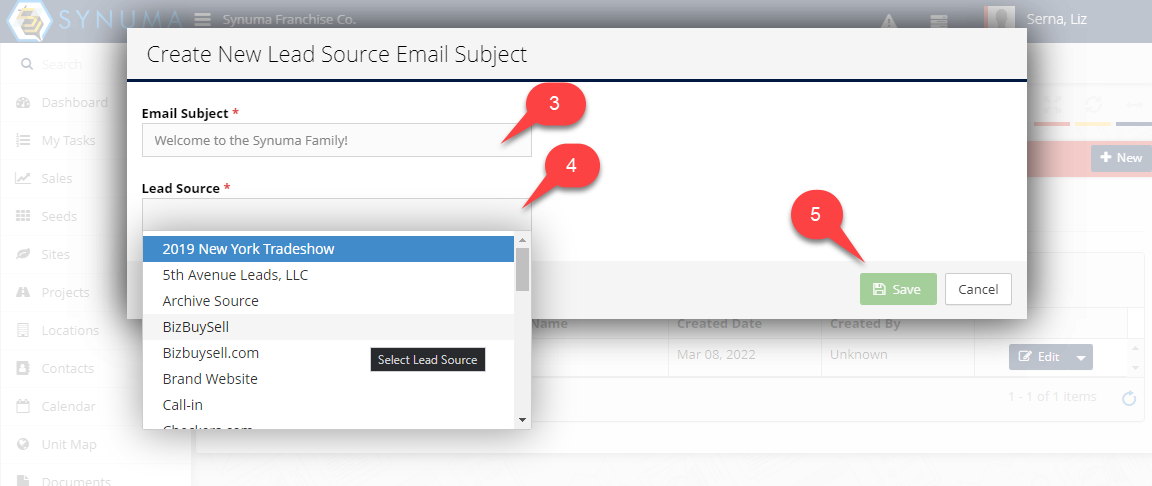Select Brand Website option

coord(328,379)
